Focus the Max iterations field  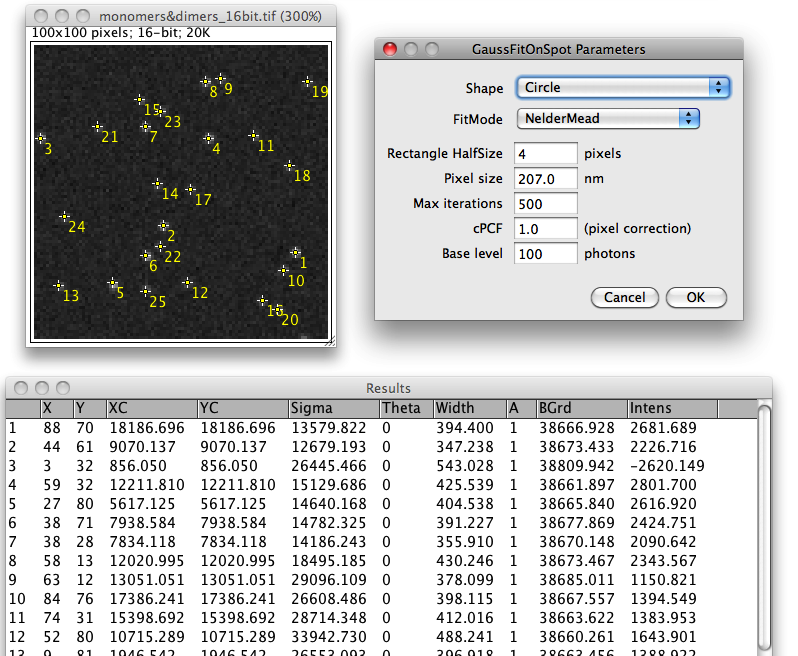click(x=546, y=204)
